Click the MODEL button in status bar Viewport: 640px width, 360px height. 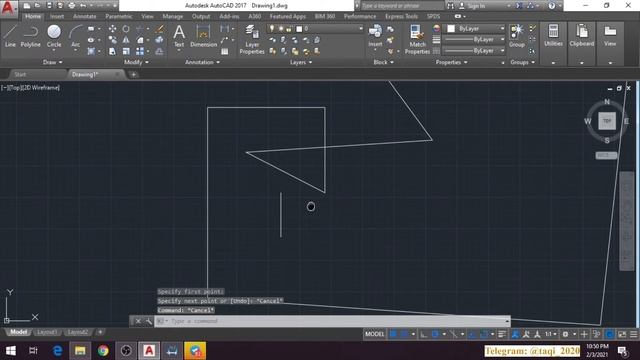click(x=375, y=334)
